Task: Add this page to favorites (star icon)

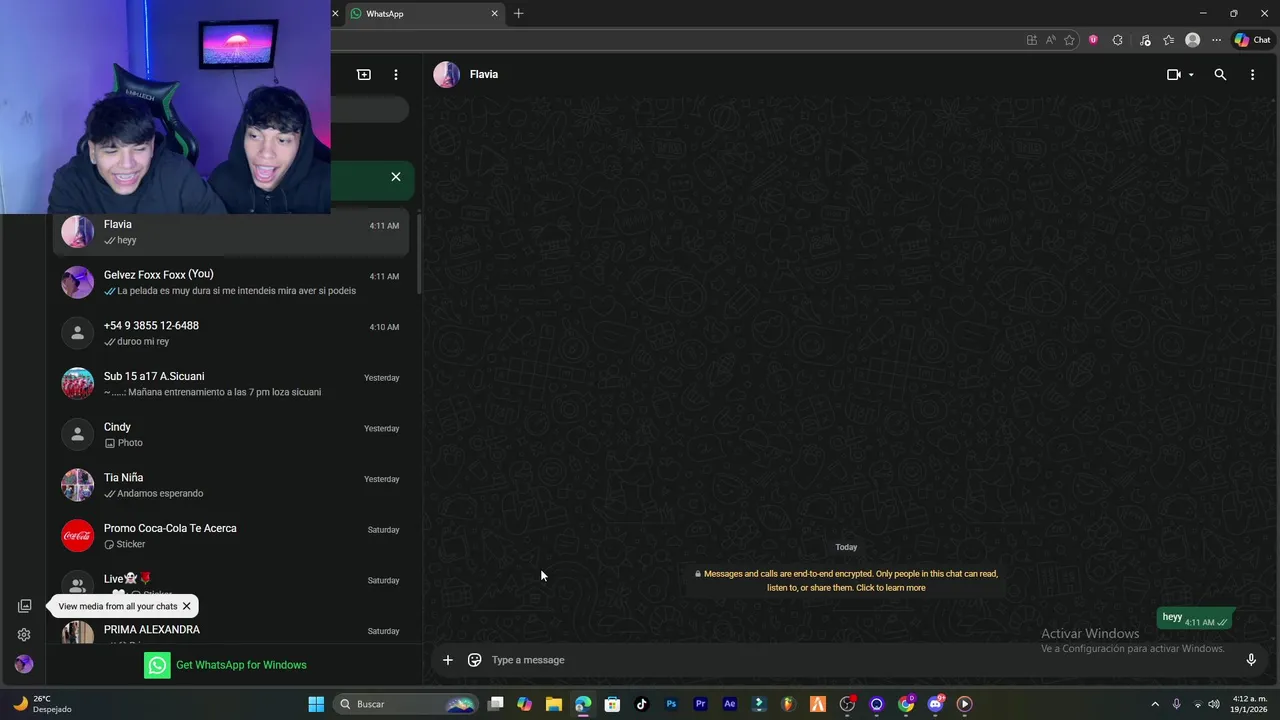Action: tap(1069, 40)
